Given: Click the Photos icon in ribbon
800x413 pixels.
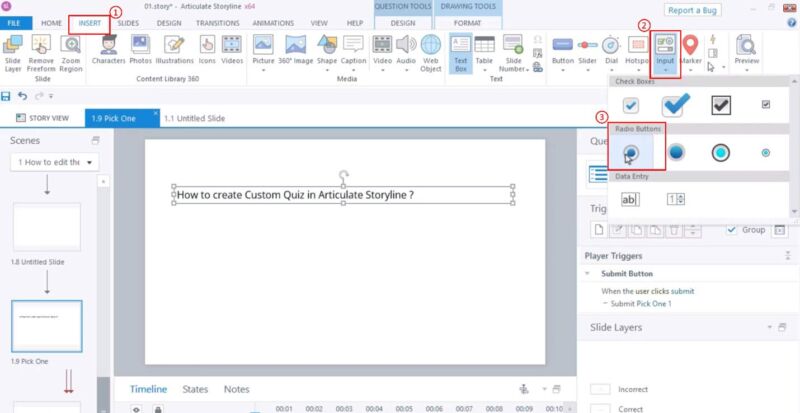Looking at the screenshot, I should click(x=140, y=49).
